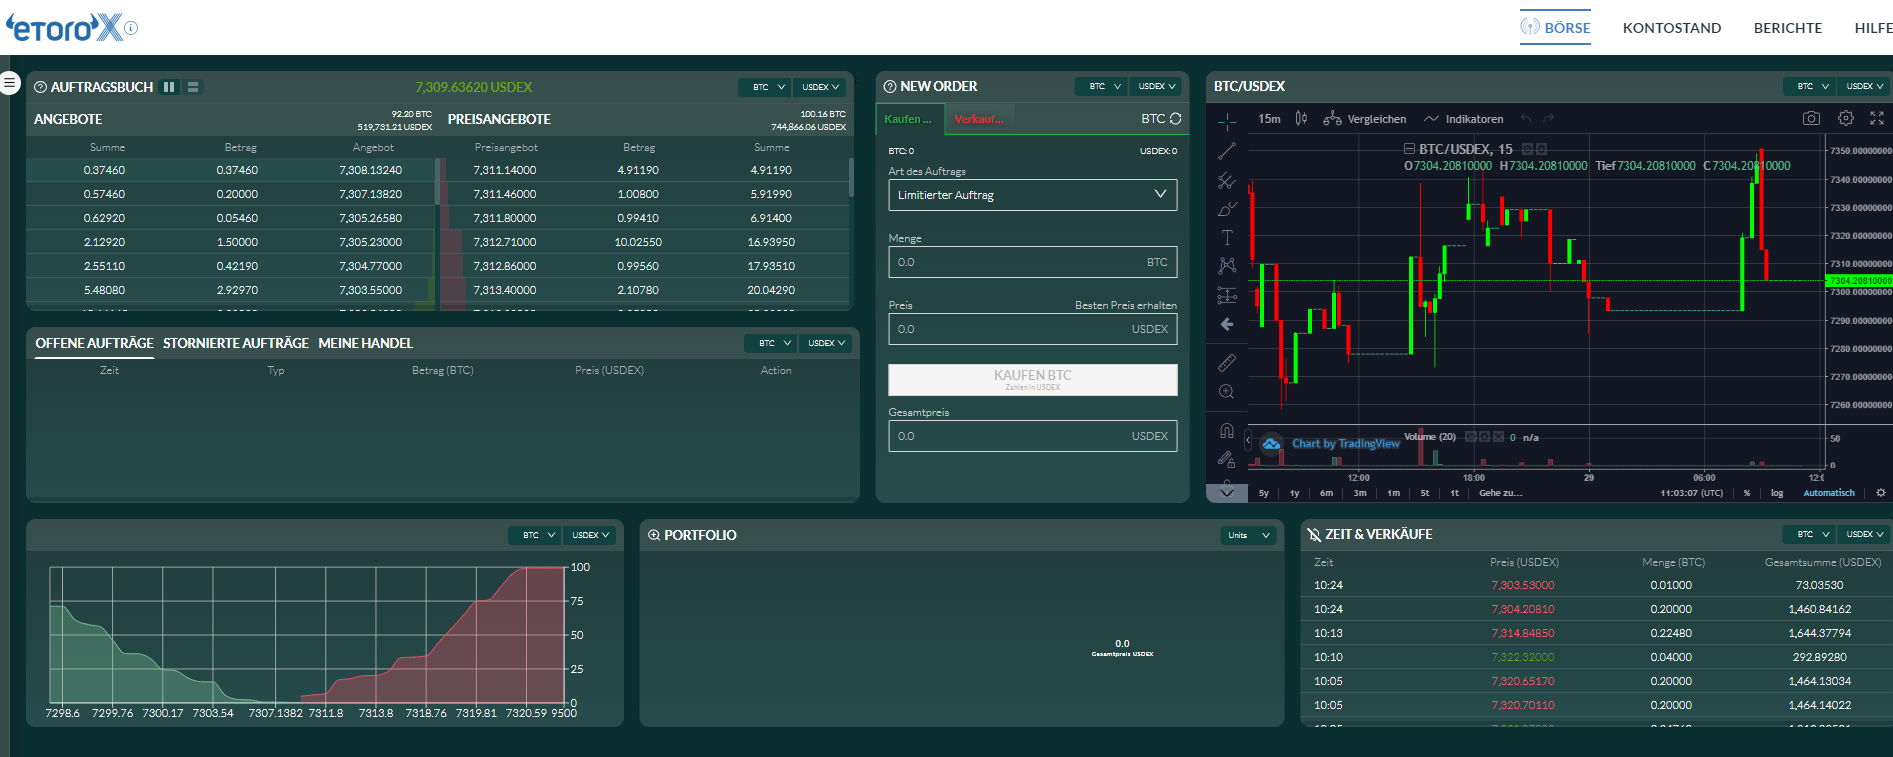
Task: Toggle magnet mode on the chart
Action: [1227, 431]
